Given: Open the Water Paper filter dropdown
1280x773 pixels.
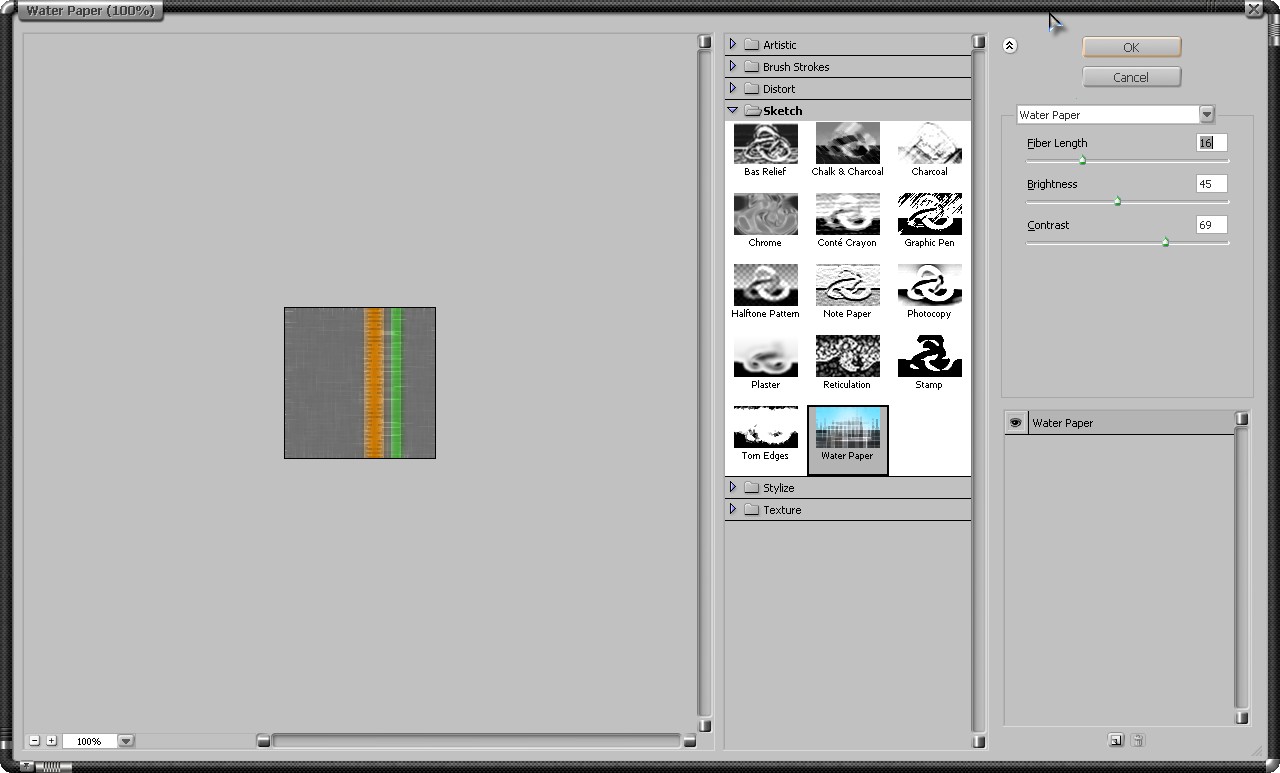Looking at the screenshot, I should click(x=1206, y=115).
